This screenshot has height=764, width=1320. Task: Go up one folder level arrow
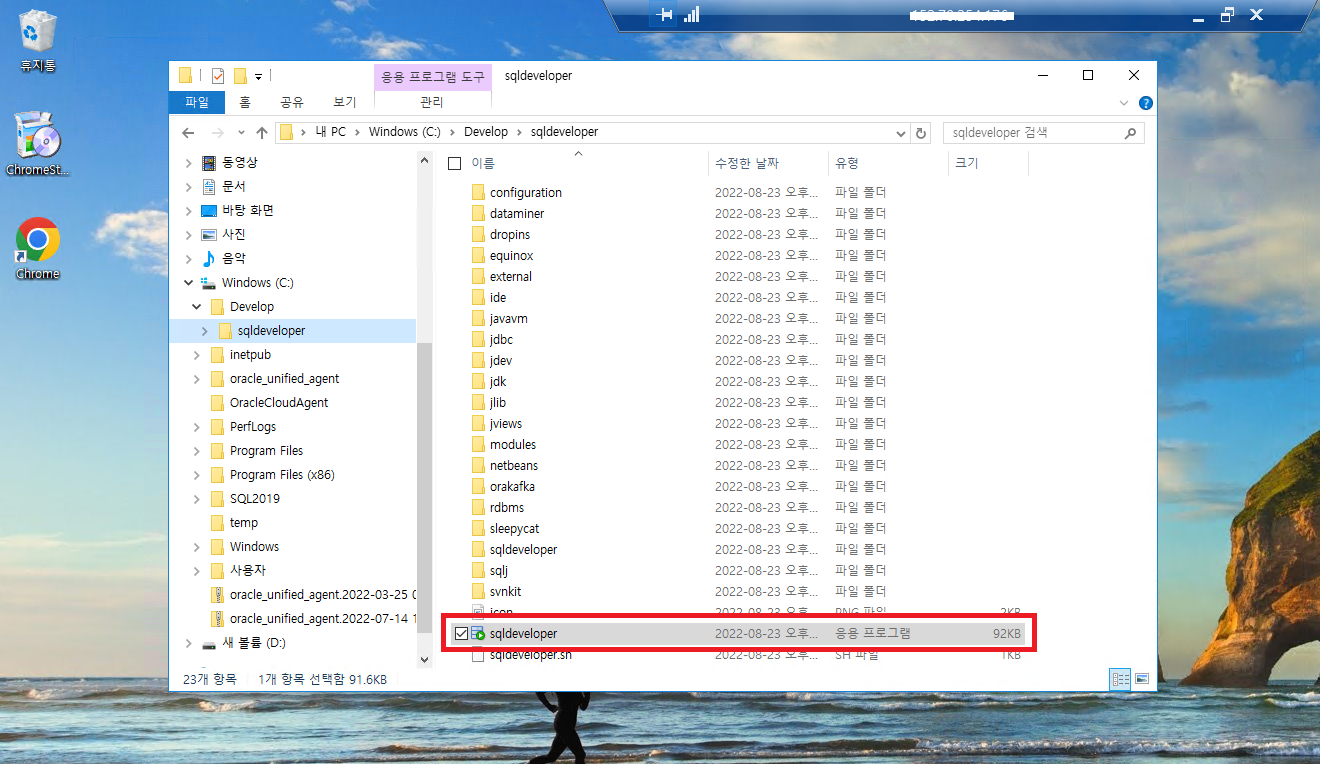click(x=262, y=132)
